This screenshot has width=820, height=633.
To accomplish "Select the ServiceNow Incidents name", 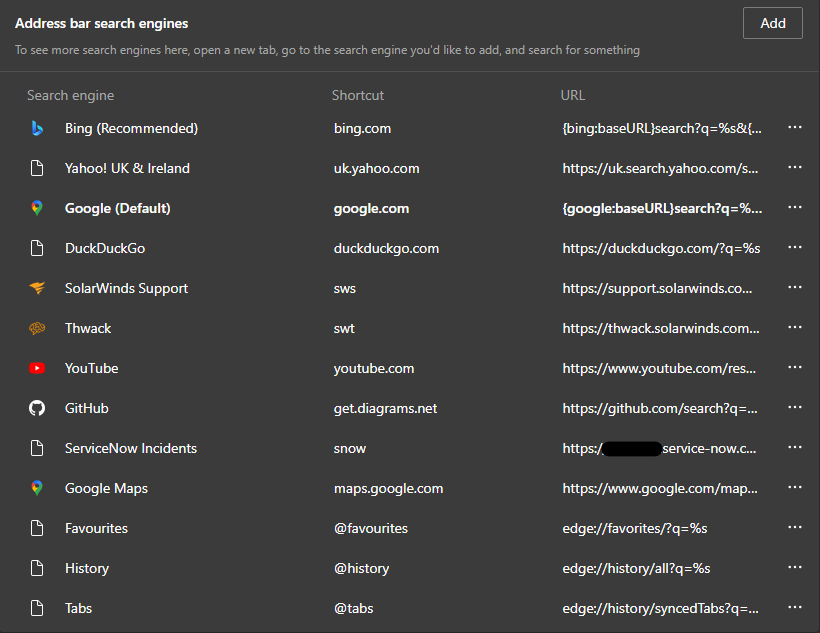I will pos(131,448).
